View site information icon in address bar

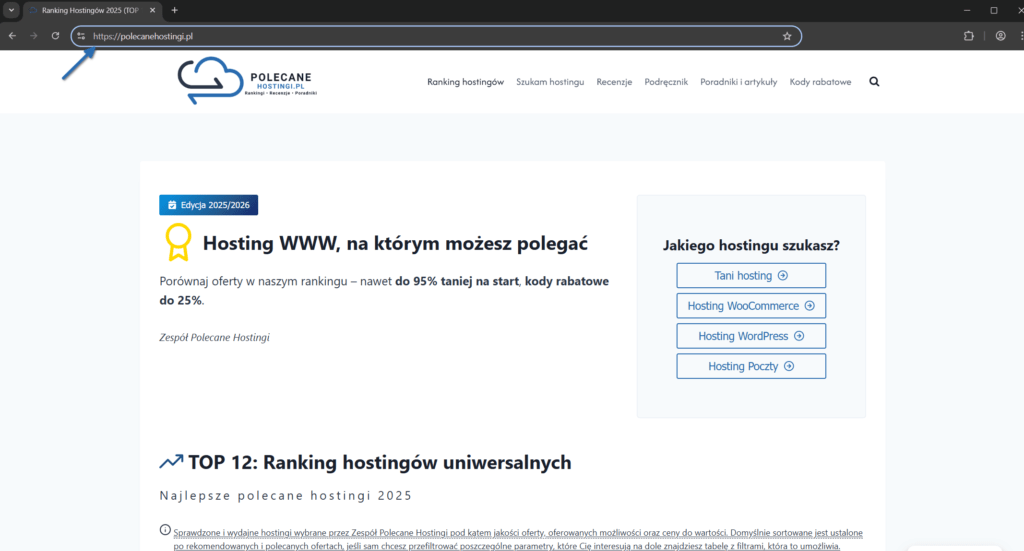pyautogui.click(x=82, y=36)
